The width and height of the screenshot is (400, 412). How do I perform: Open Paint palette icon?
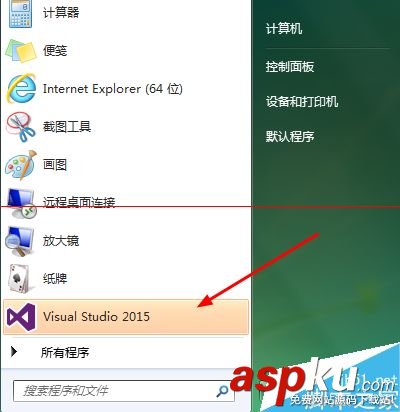(x=21, y=165)
